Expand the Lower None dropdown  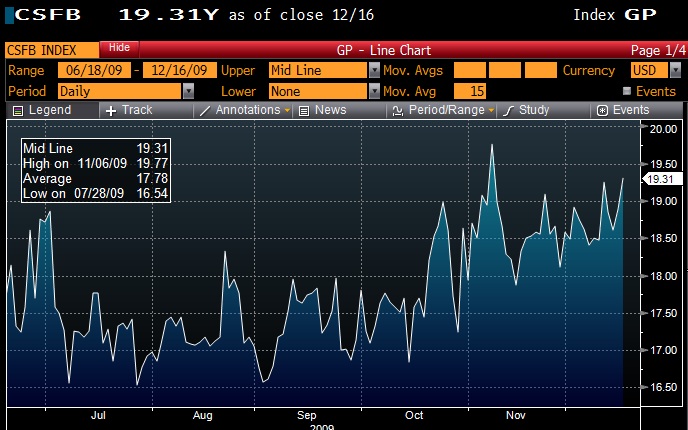[x=374, y=91]
